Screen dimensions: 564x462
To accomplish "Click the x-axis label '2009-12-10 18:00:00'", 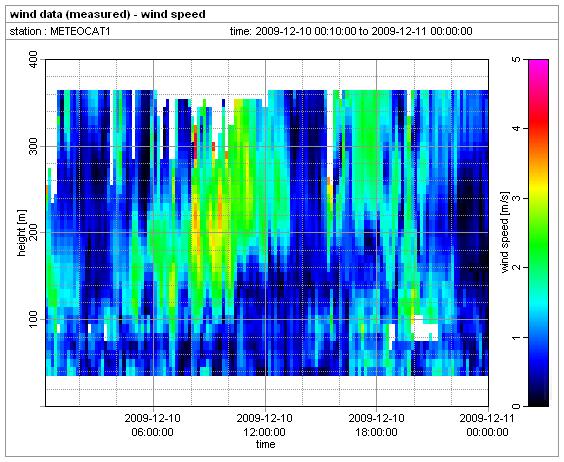I will (x=376, y=425).
